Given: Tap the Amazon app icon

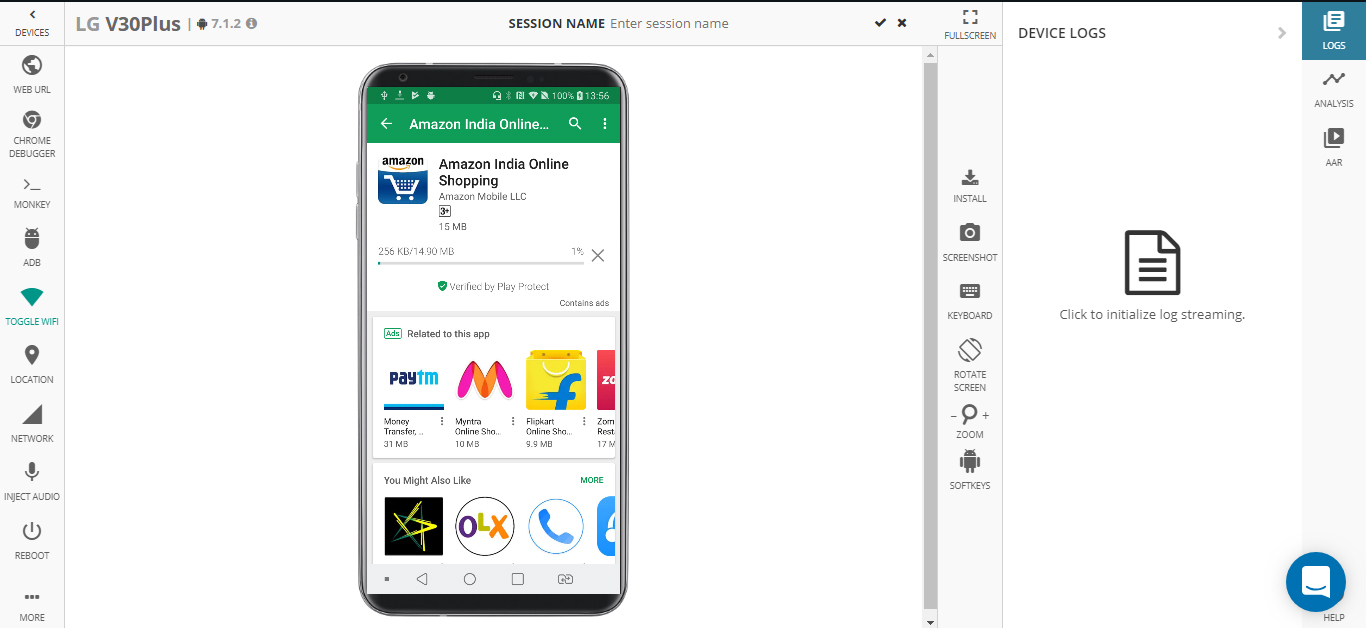Looking at the screenshot, I should pyautogui.click(x=403, y=180).
